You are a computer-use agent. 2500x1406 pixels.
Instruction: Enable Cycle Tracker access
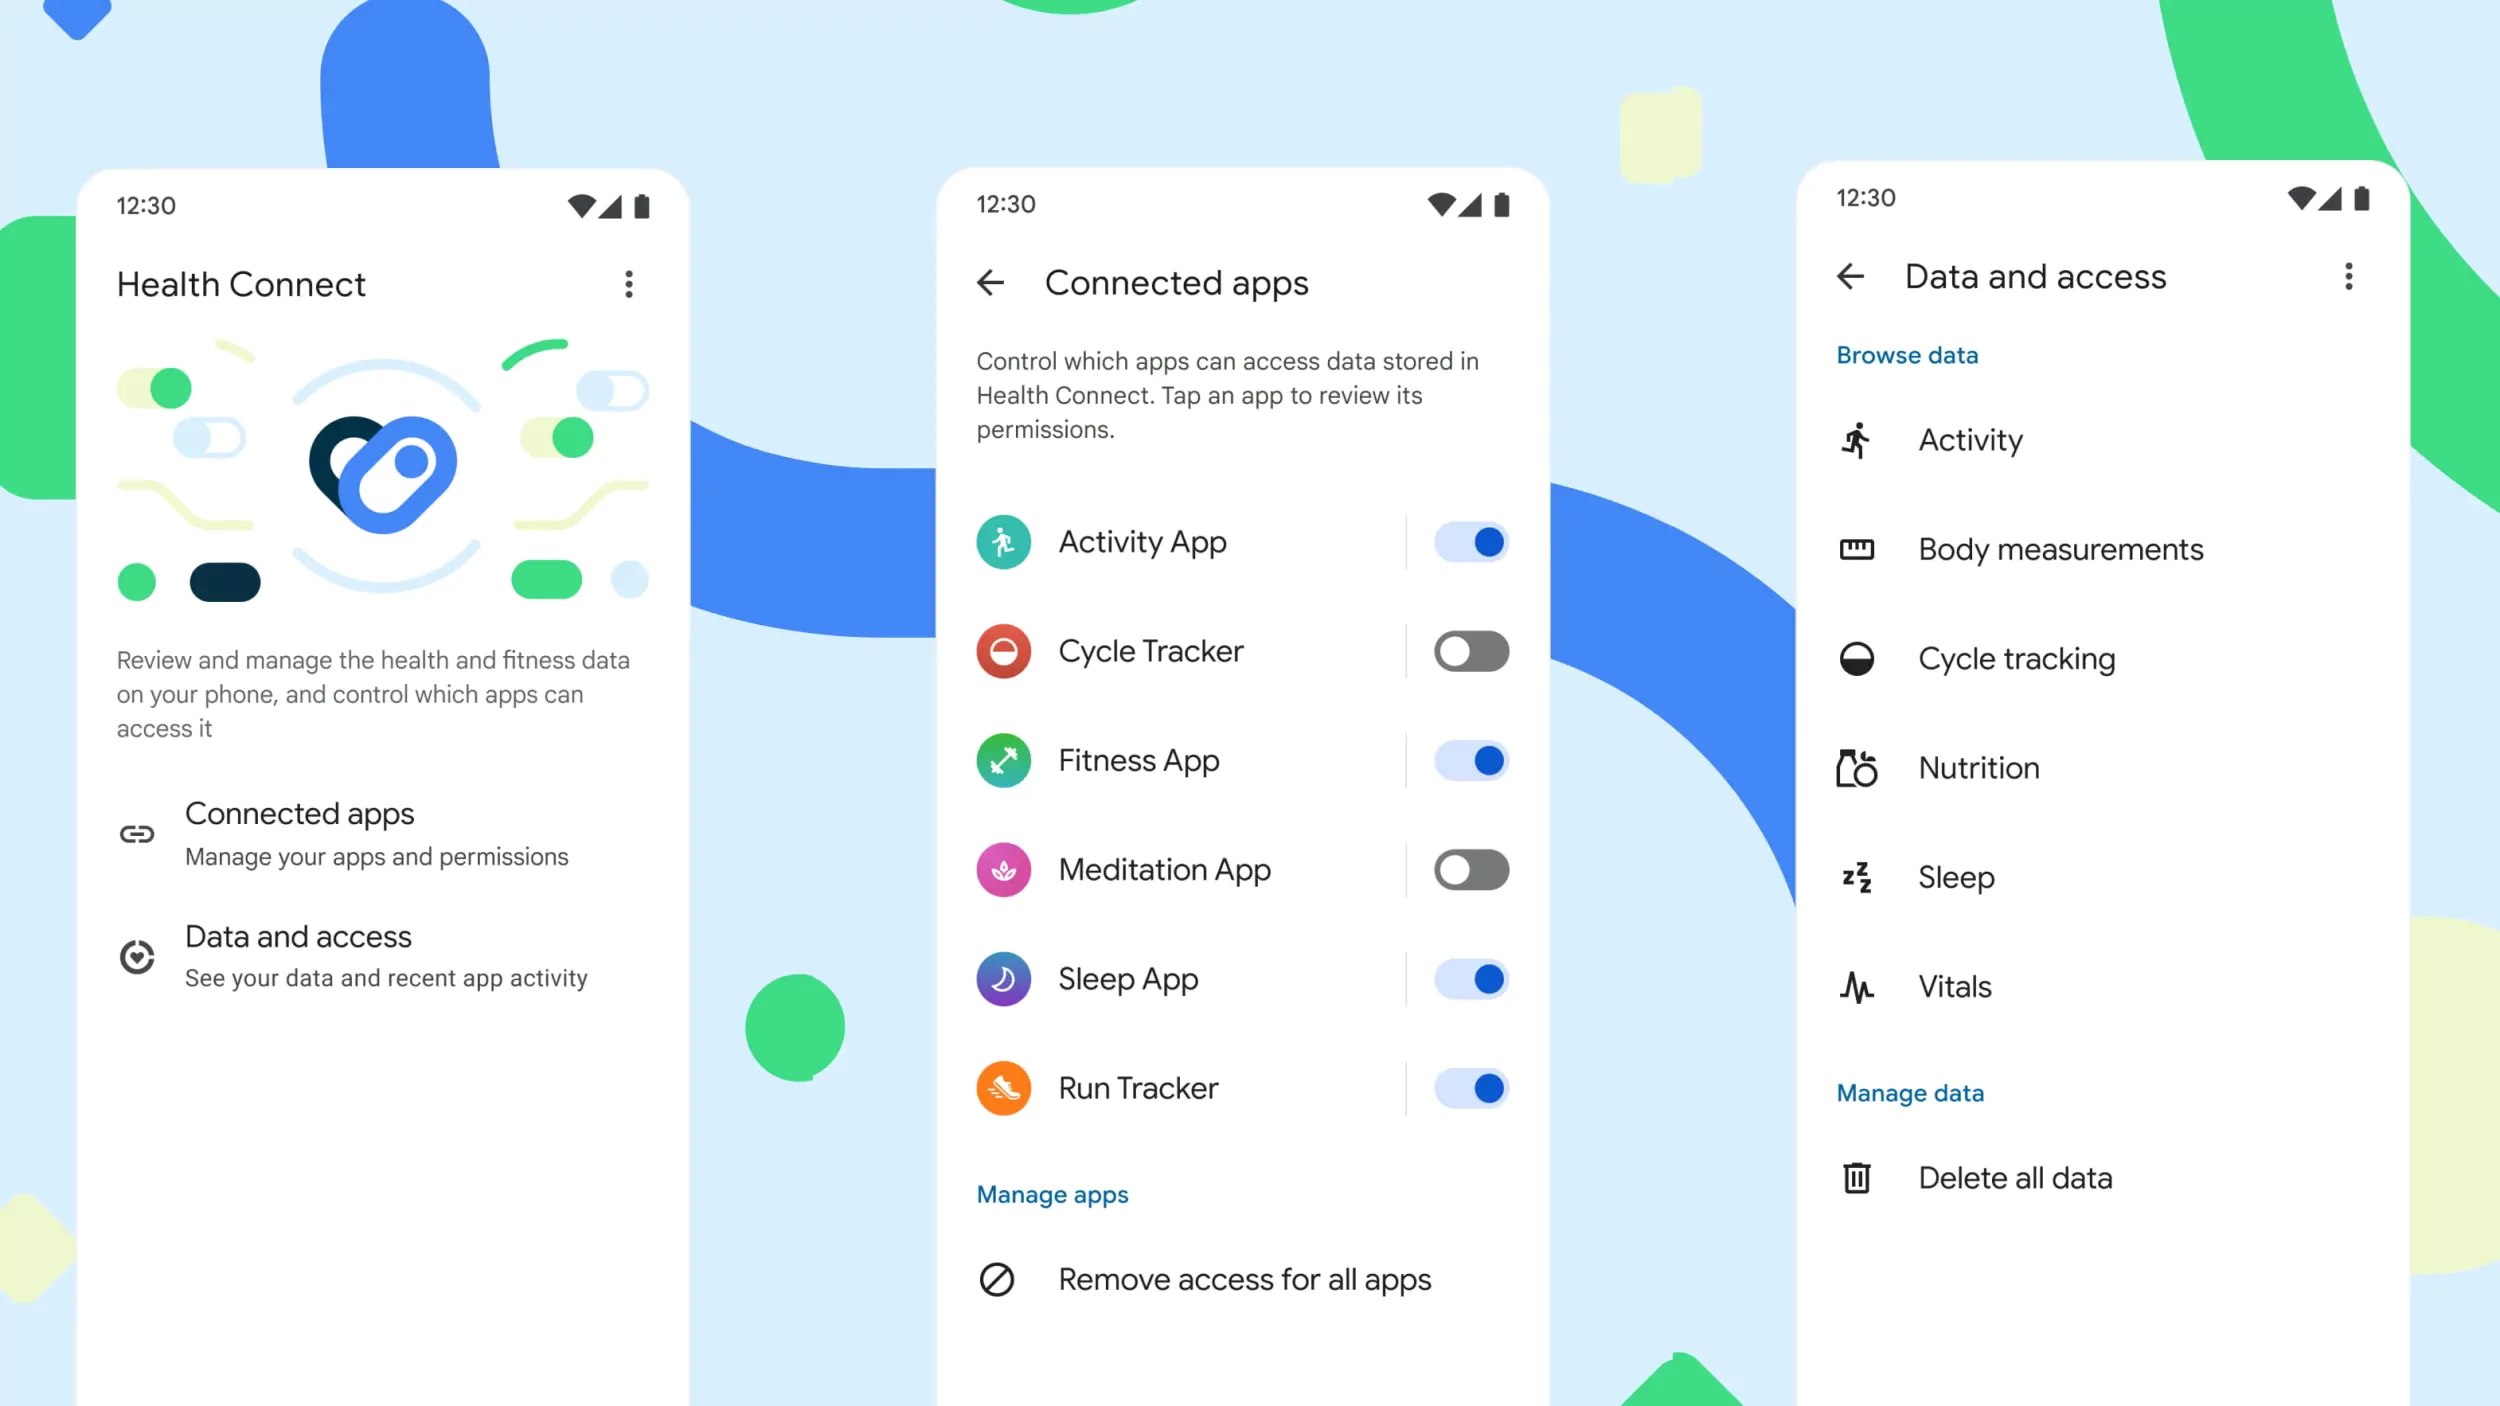click(1468, 651)
